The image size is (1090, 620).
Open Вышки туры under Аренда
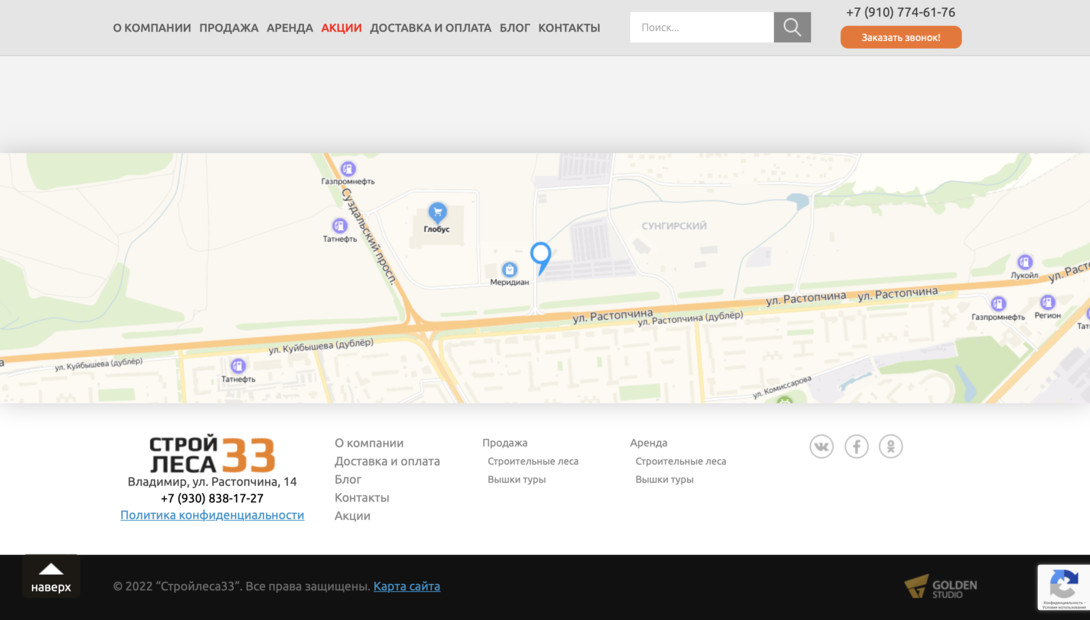[x=665, y=479]
